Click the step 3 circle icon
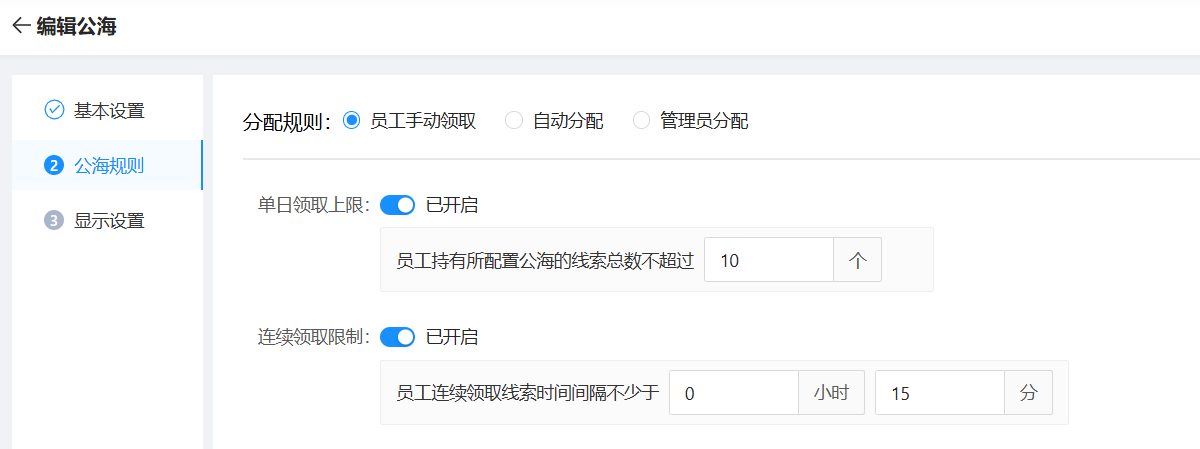This screenshot has height=449, width=1200. (x=55, y=221)
